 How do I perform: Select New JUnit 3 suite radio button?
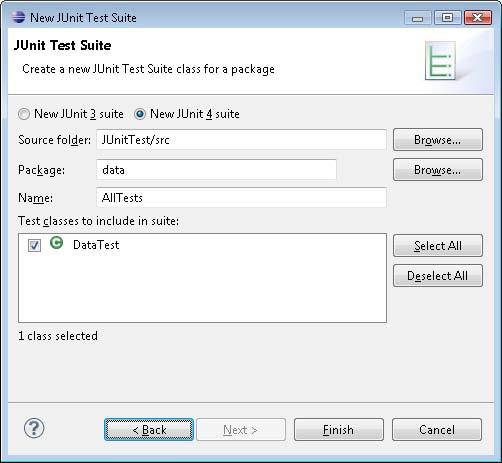click(x=24, y=114)
